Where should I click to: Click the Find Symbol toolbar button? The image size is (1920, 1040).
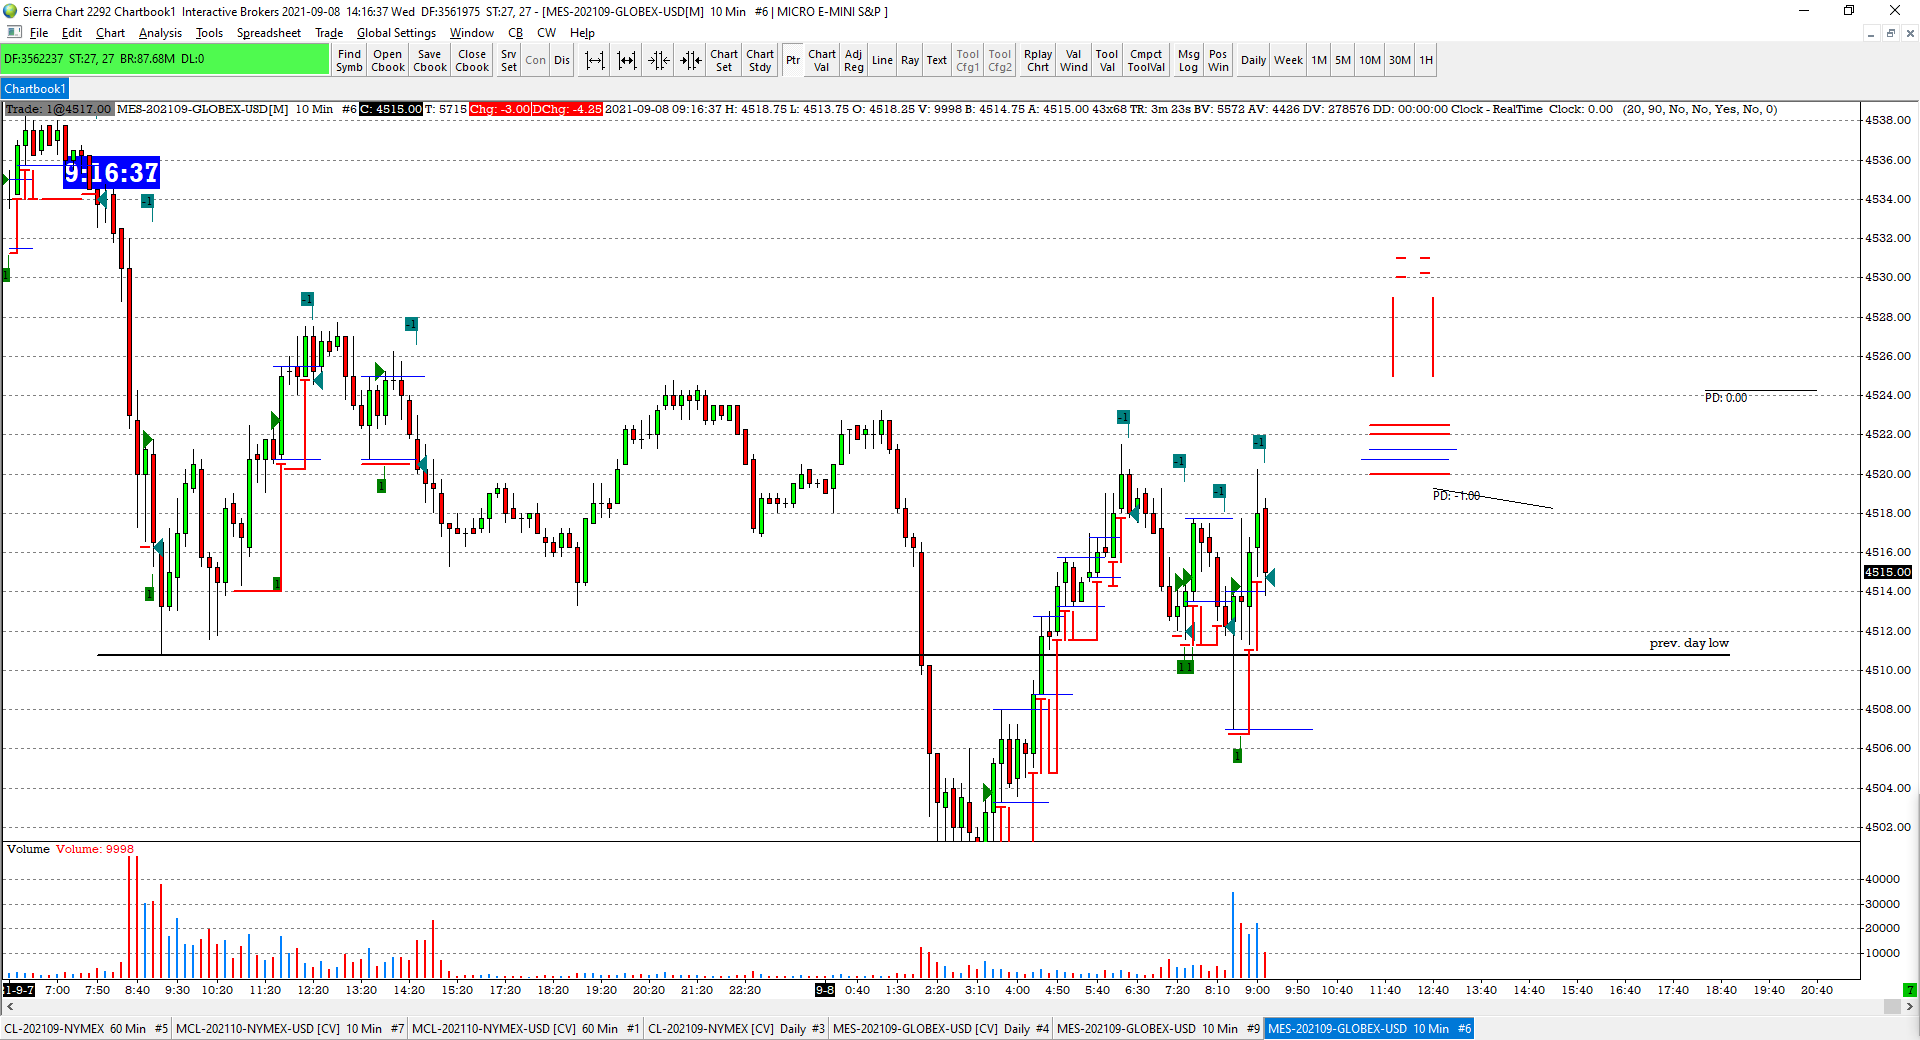[x=349, y=60]
